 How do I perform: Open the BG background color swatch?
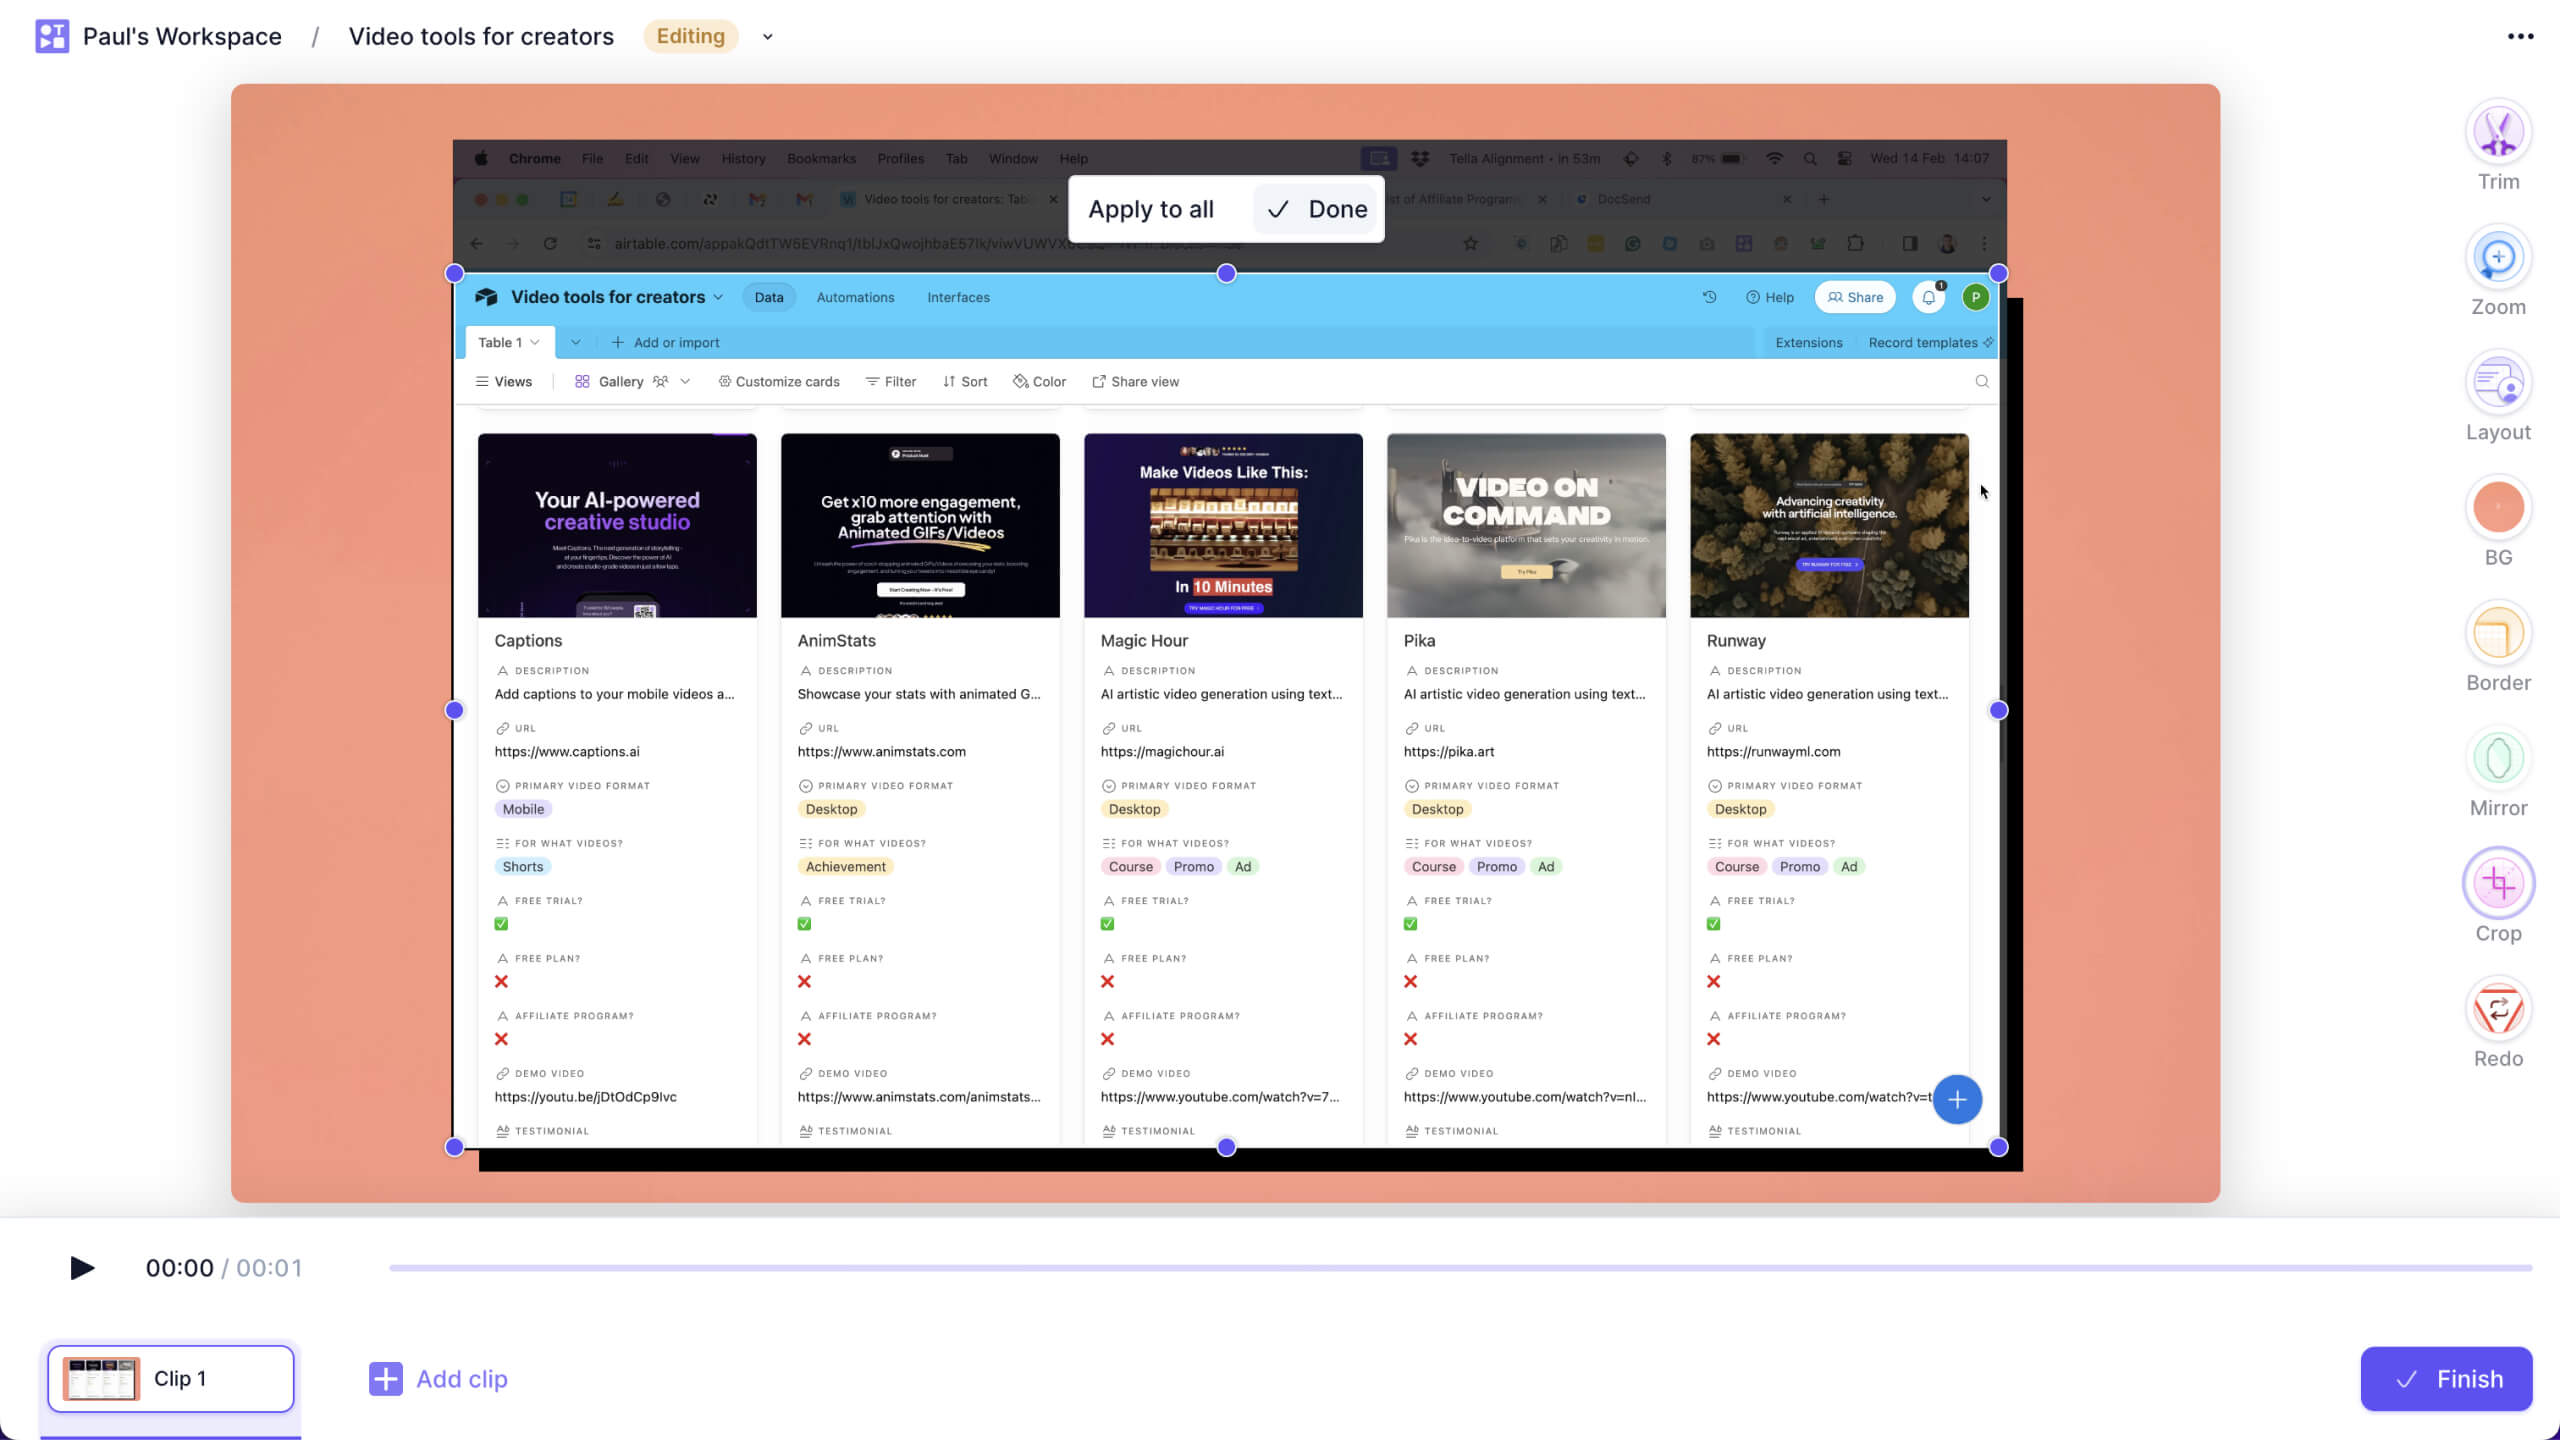[2497, 508]
